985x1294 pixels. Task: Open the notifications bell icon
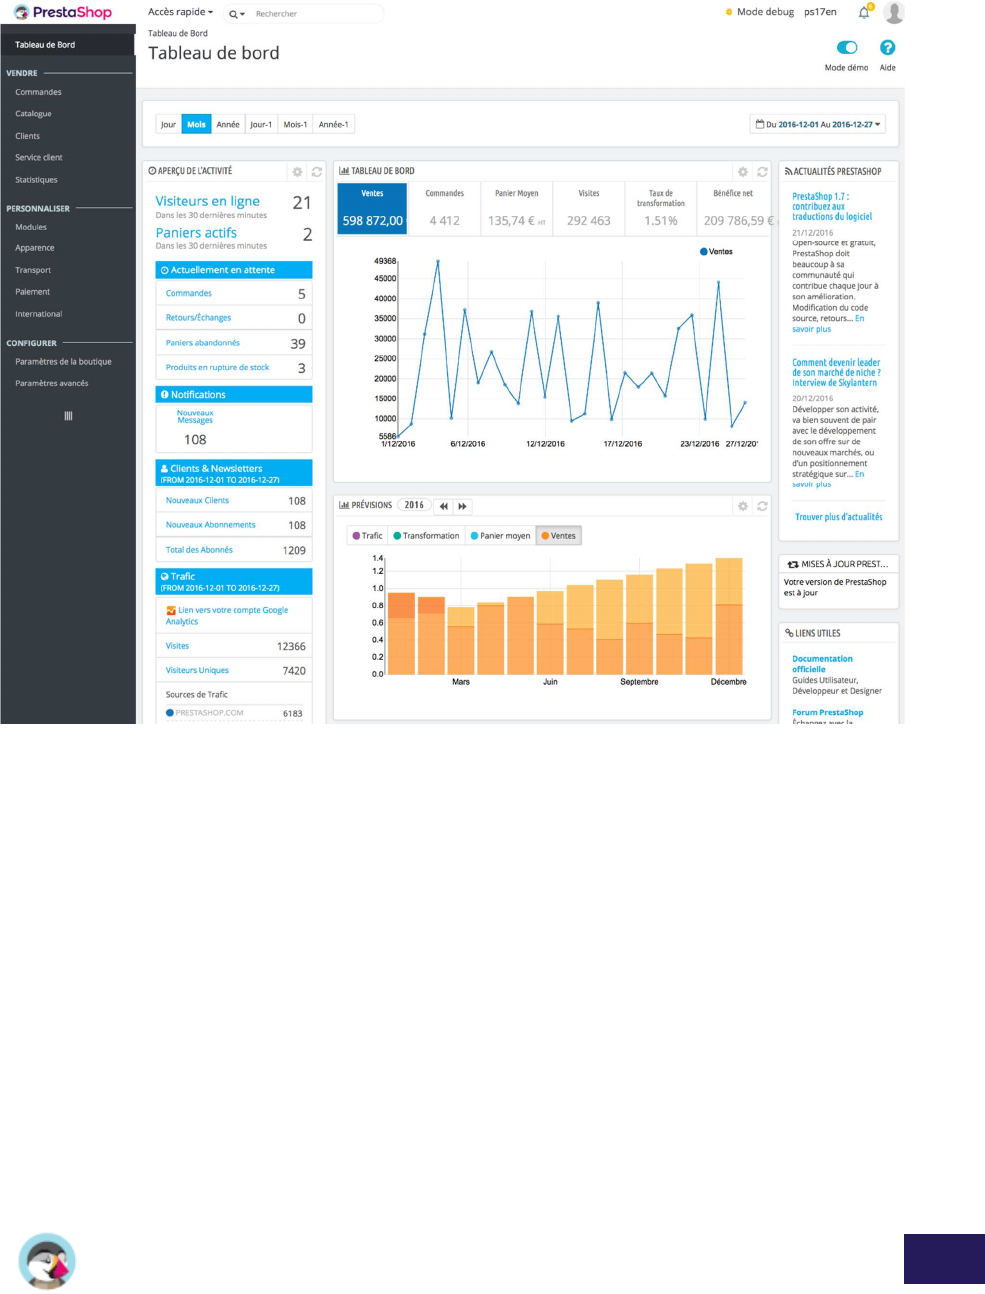coord(864,12)
